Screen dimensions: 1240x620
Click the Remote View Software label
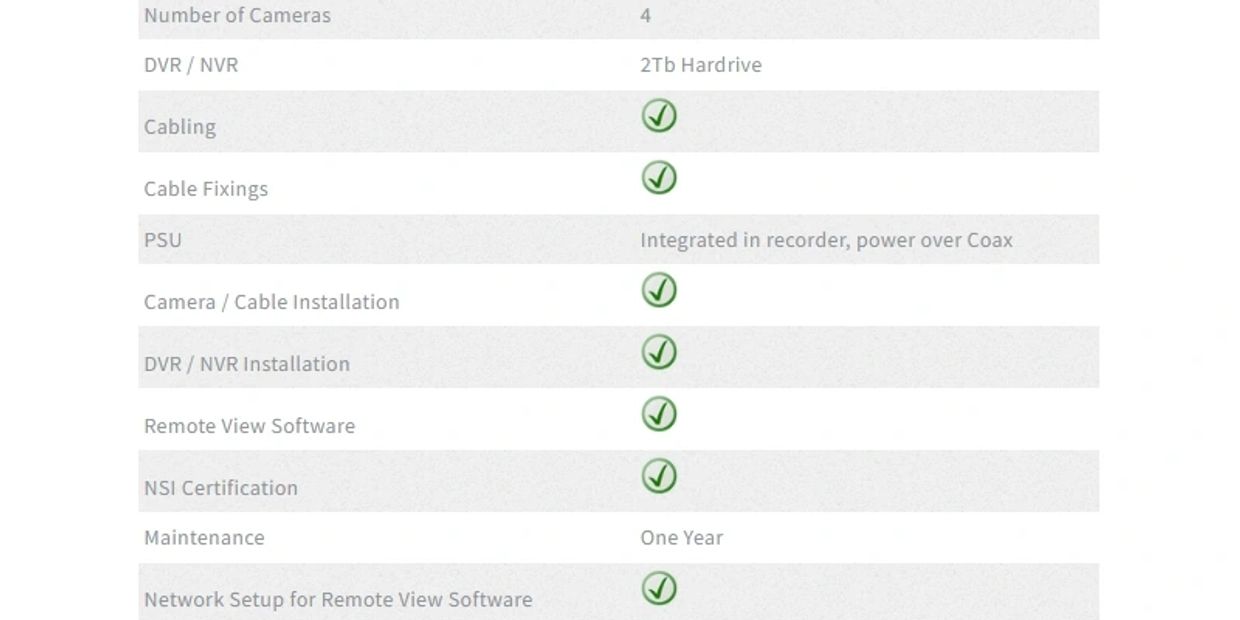tap(249, 426)
